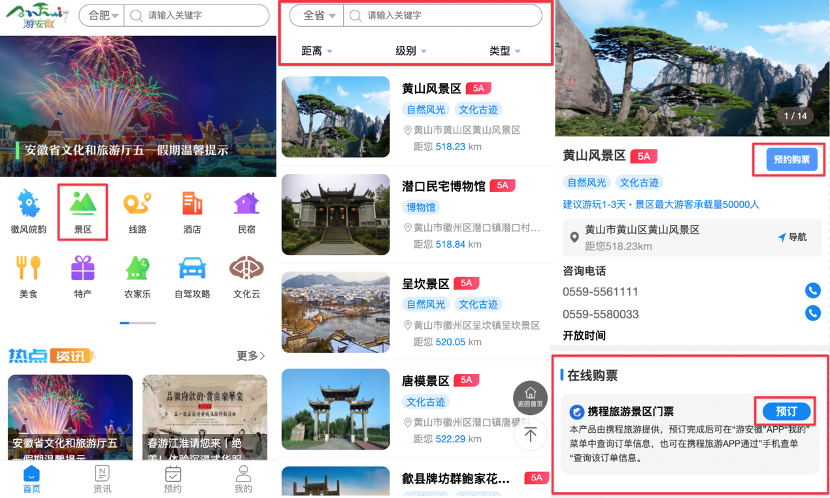
Task: Switch to 资讯 bottom tab
Action: click(x=102, y=479)
